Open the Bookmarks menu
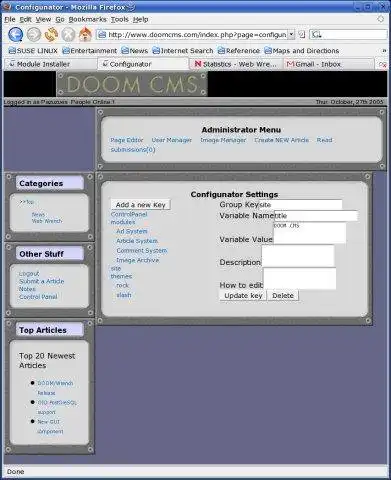Image resolution: width=391 pixels, height=480 pixels. click(88, 20)
